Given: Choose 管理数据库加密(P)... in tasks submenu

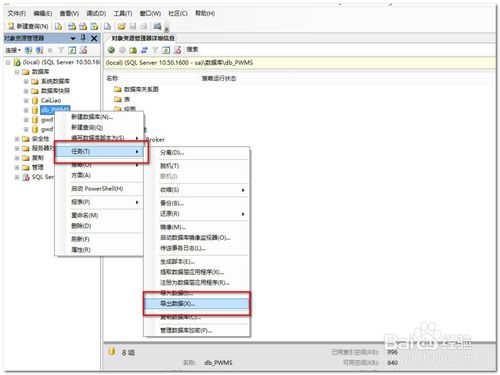Looking at the screenshot, I should coord(197,331).
